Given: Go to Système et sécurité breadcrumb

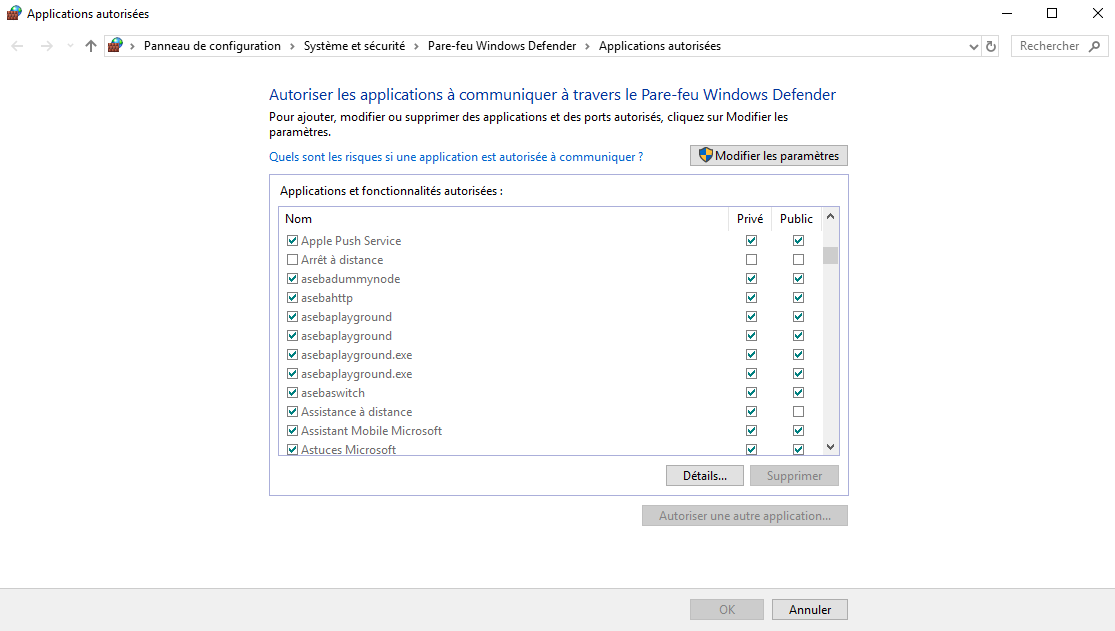Looking at the screenshot, I should click(x=354, y=46).
